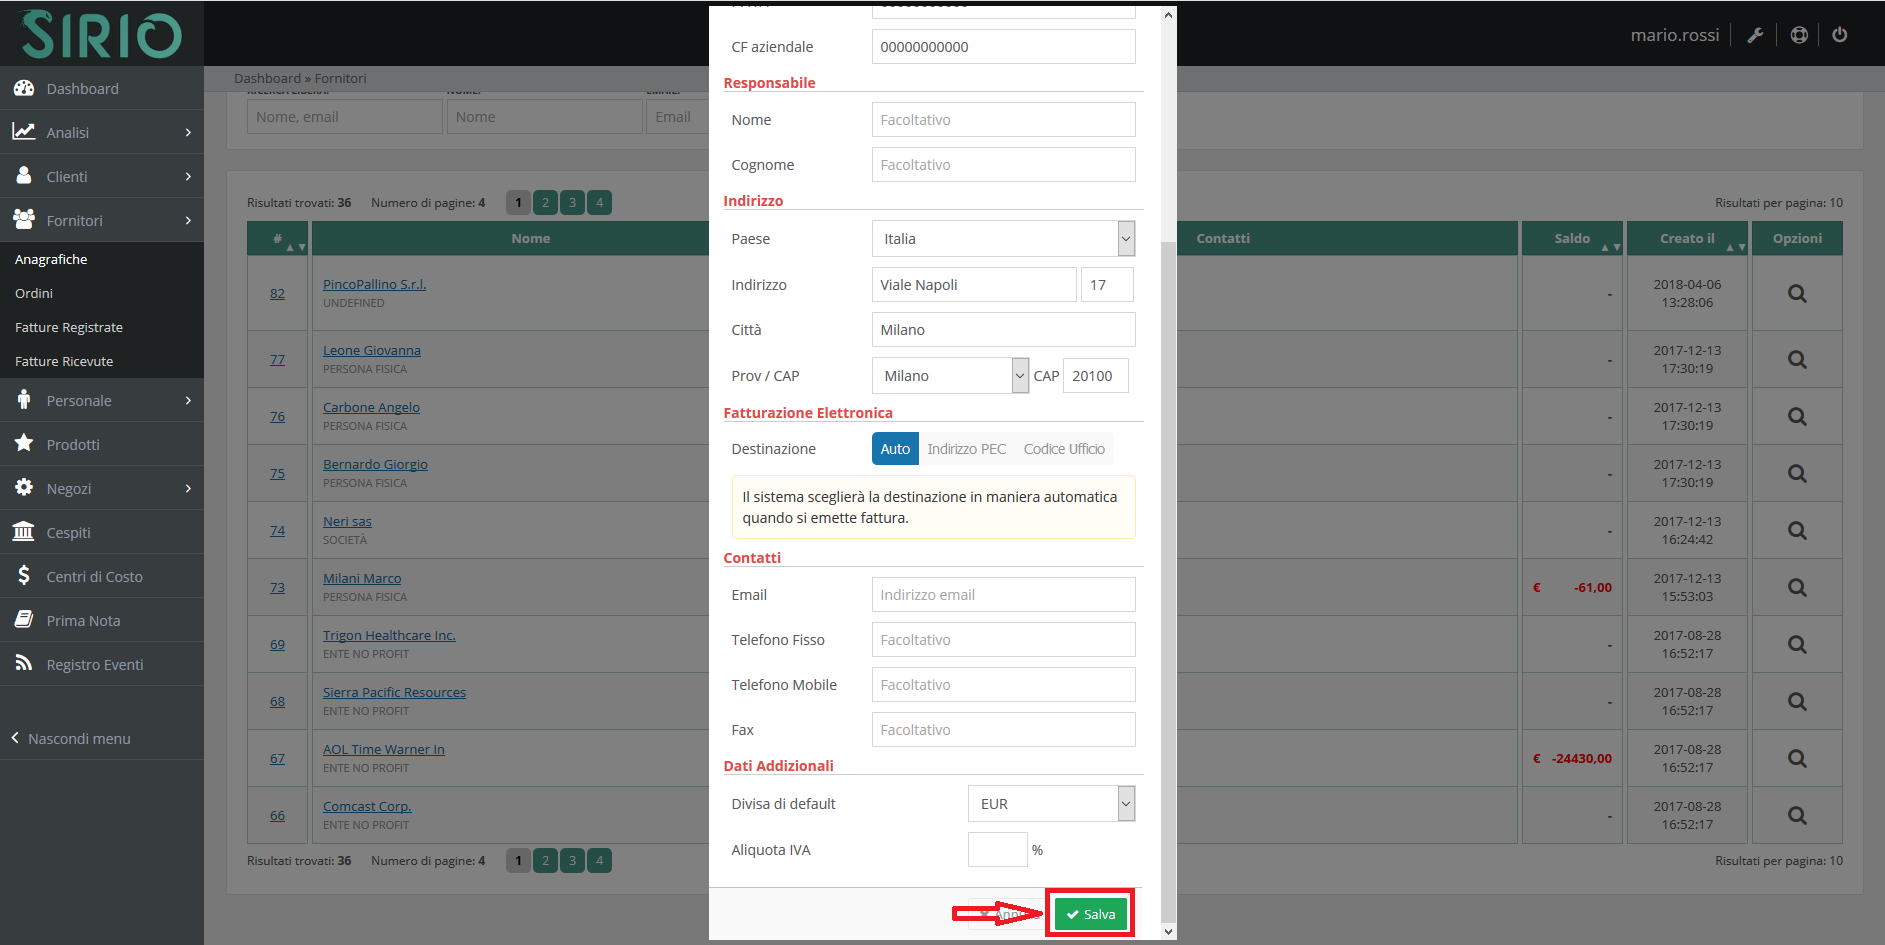Select Auto destination option
The image size is (1885, 945).
tap(895, 449)
